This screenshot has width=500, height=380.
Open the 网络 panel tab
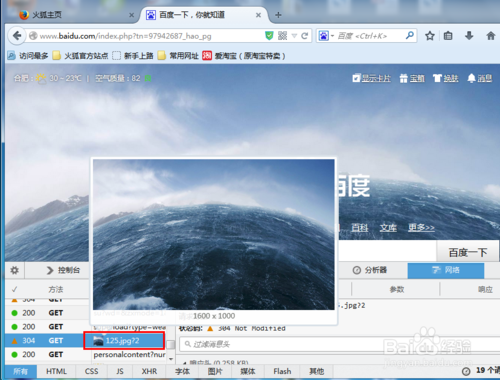coord(446,270)
